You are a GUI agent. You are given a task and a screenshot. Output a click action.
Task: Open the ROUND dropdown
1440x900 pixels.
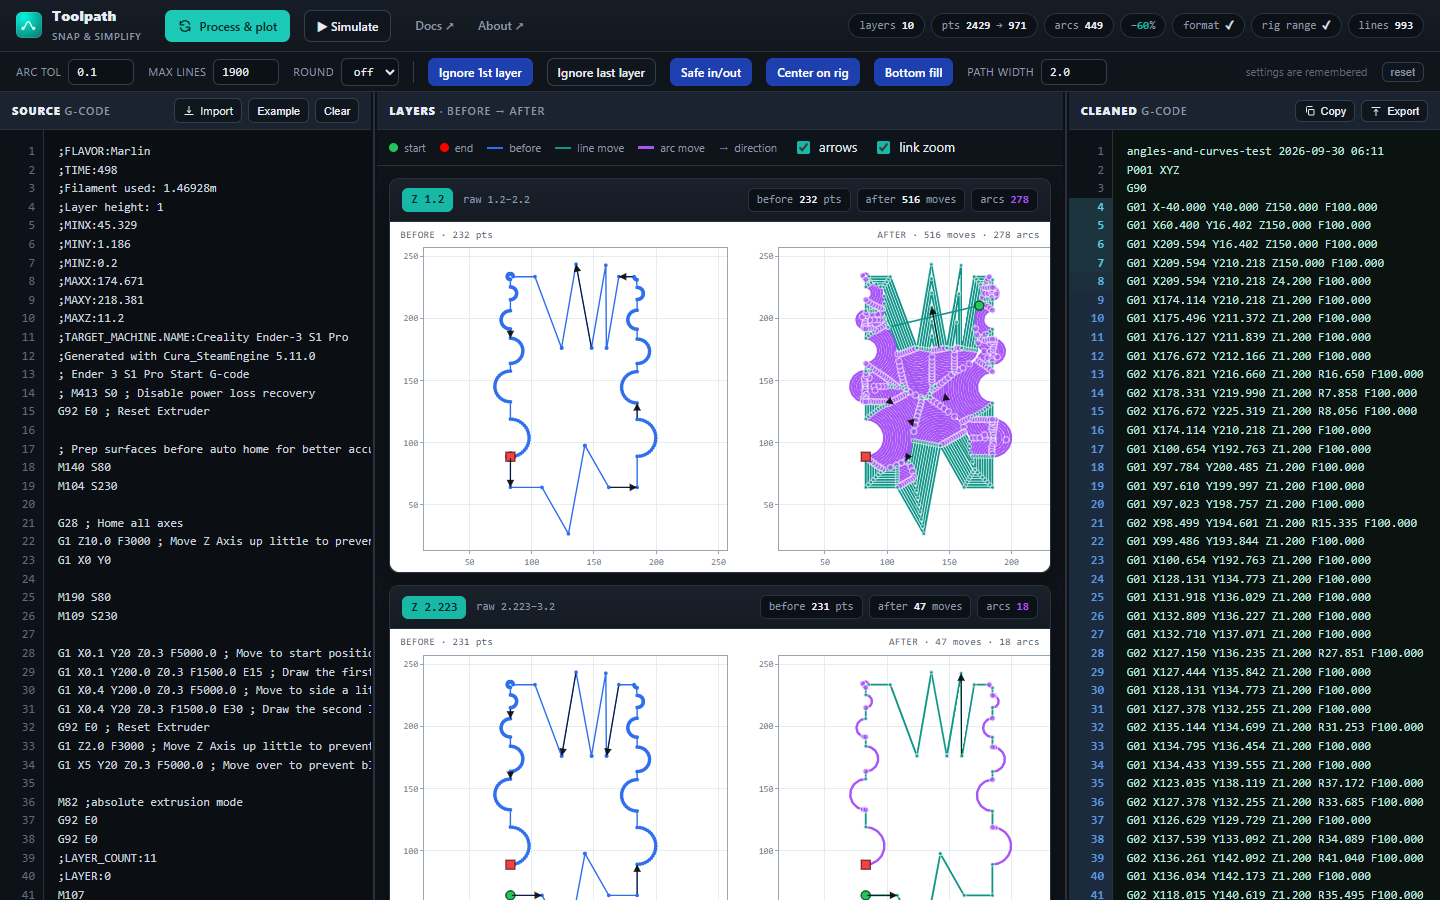[x=370, y=72]
